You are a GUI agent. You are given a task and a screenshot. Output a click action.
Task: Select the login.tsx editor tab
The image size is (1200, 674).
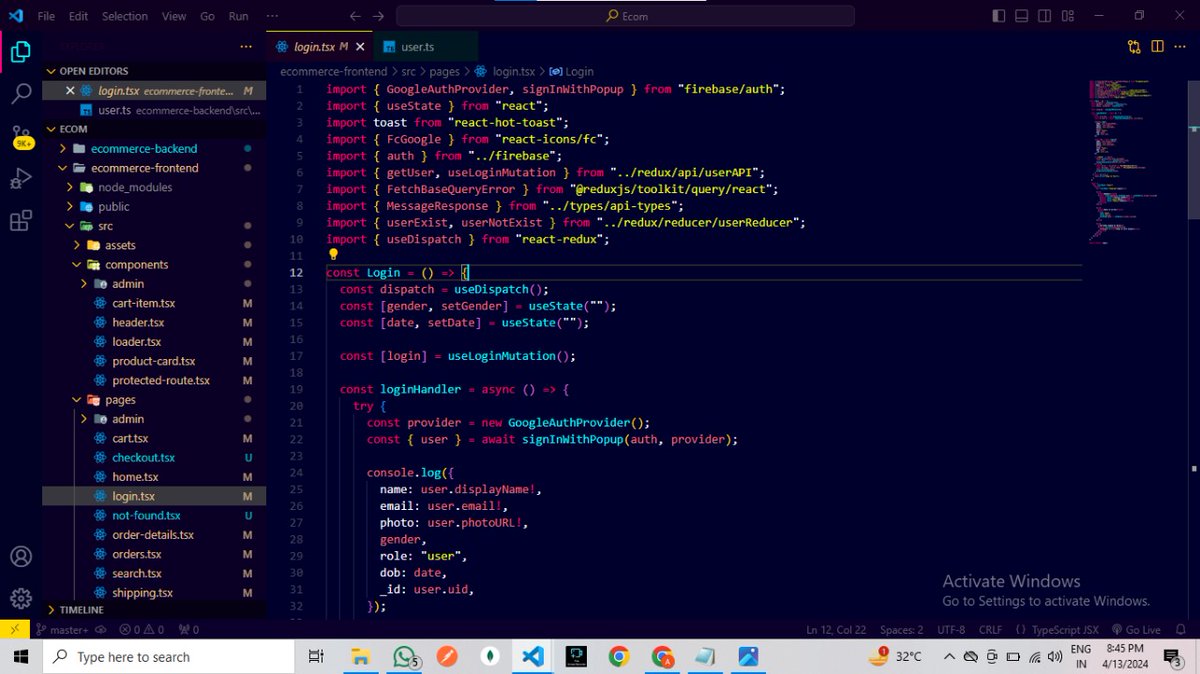pyautogui.click(x=319, y=46)
